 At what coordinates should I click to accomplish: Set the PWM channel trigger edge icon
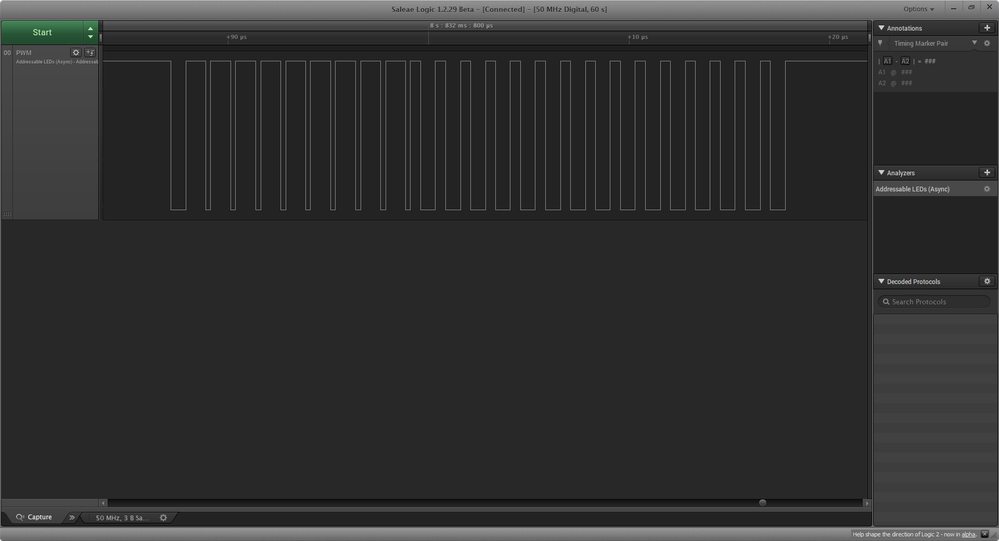[x=90, y=52]
